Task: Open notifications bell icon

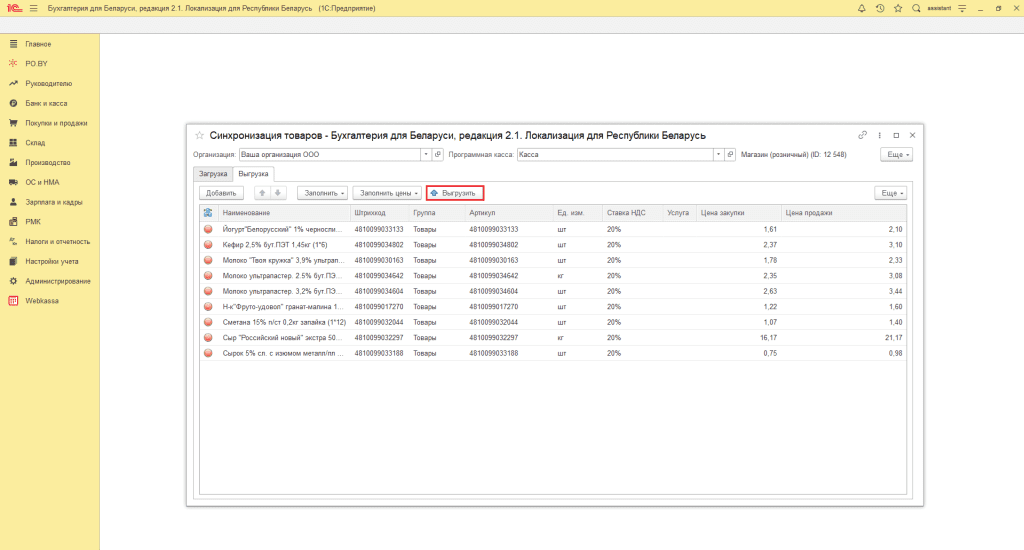Action: pyautogui.click(x=861, y=8)
